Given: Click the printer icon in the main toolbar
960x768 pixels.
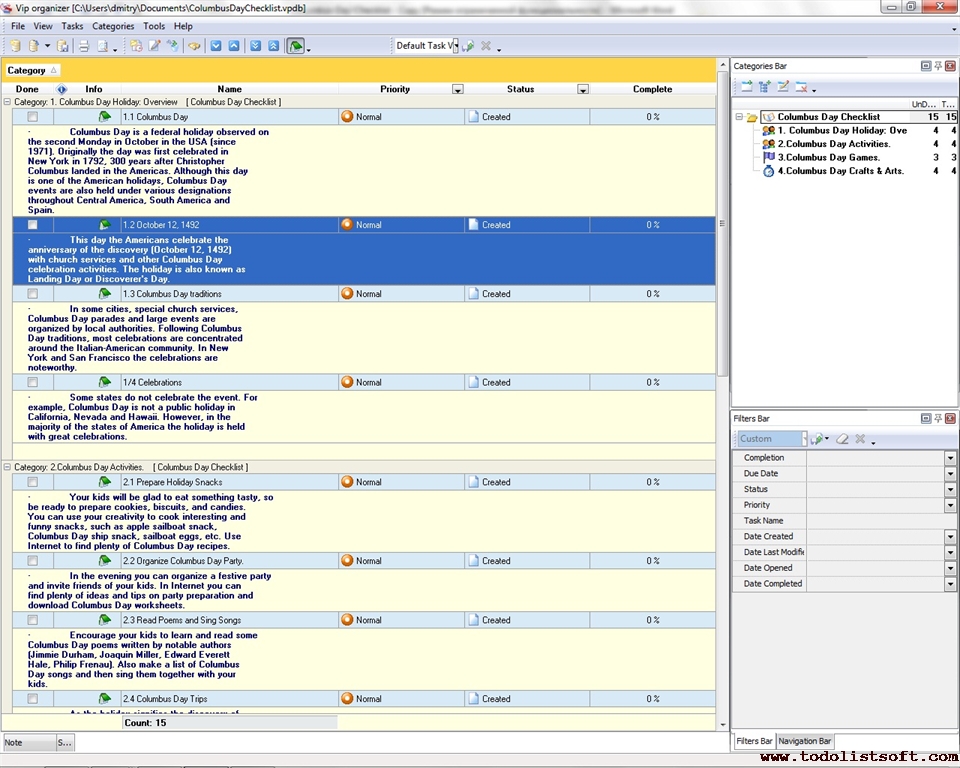Looking at the screenshot, I should (84, 46).
